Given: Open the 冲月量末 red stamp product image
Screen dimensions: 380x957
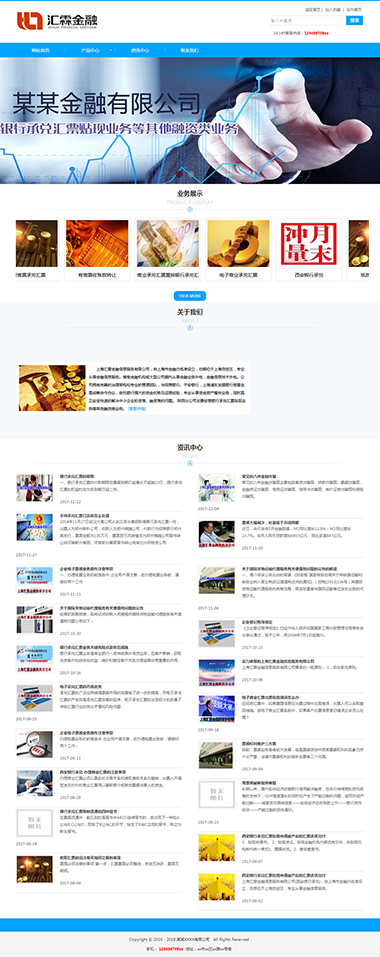Looking at the screenshot, I should 309,244.
